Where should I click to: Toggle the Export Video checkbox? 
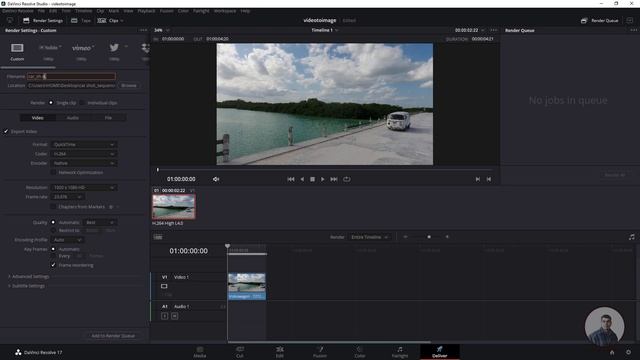point(6,131)
